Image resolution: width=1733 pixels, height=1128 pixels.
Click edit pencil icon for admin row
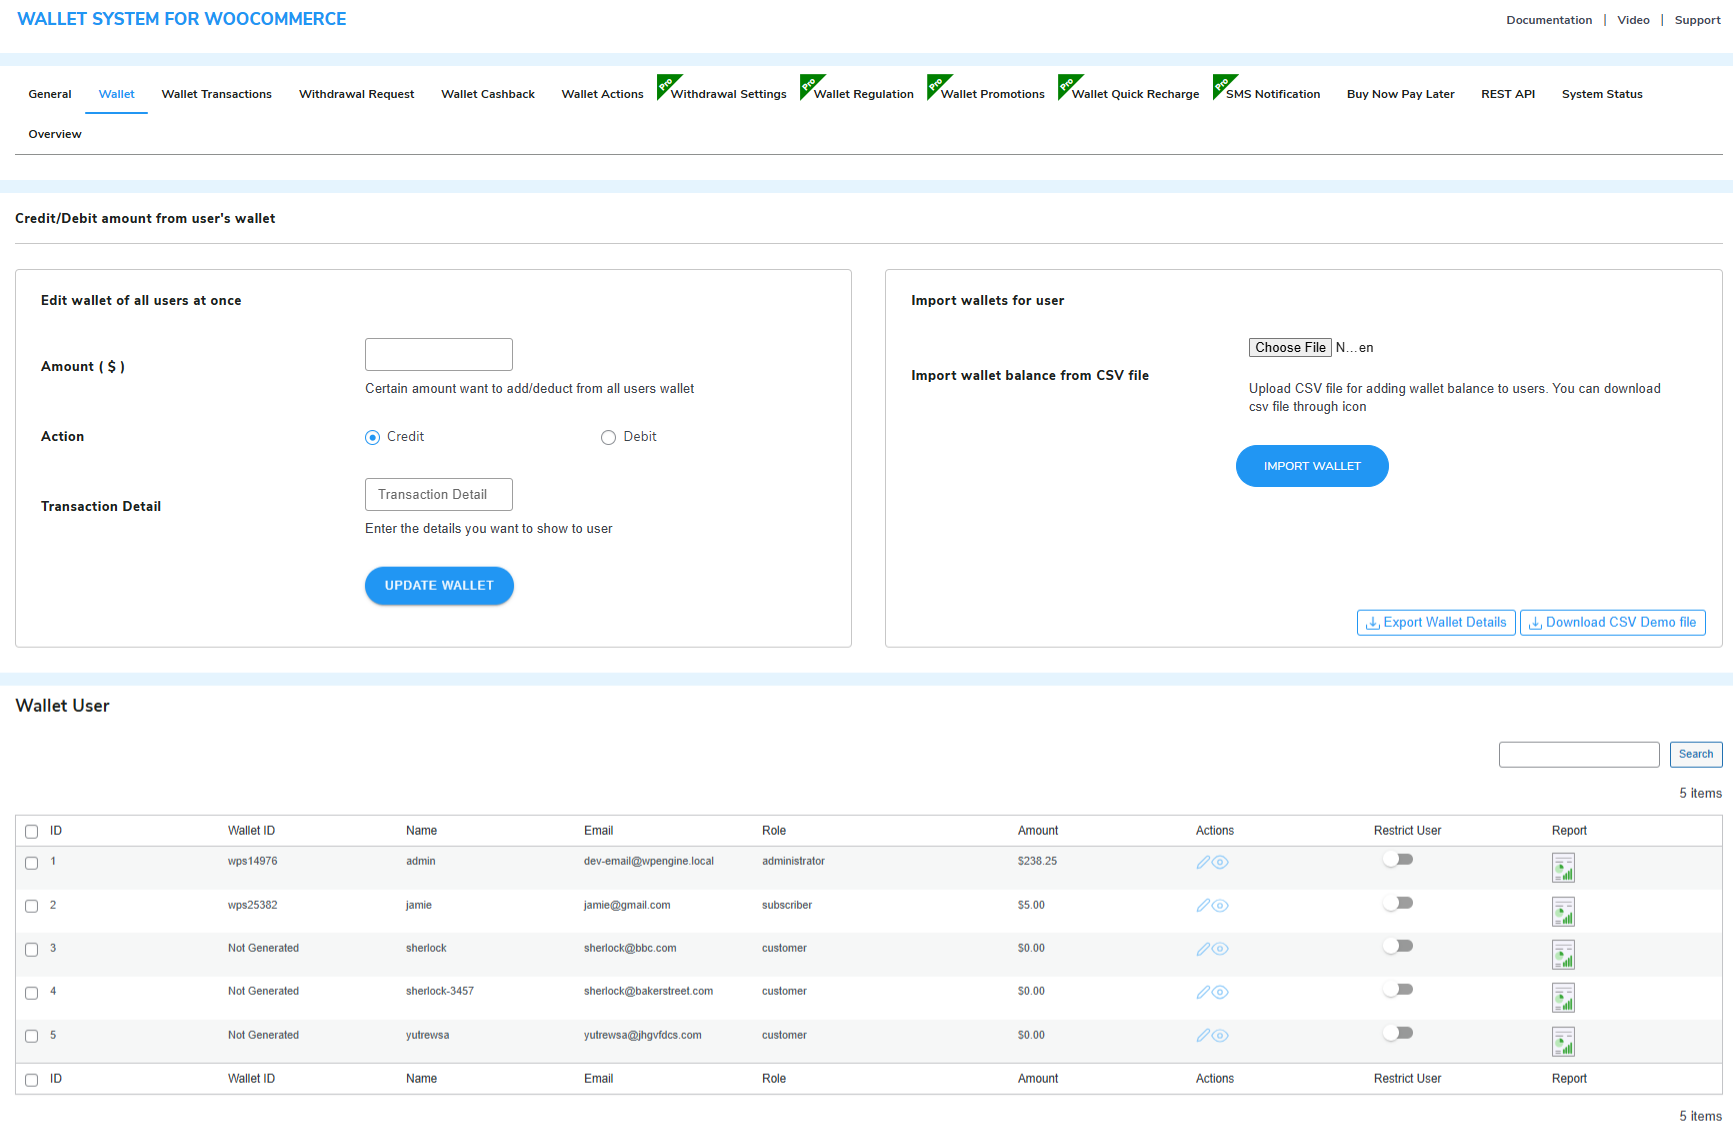click(x=1203, y=862)
